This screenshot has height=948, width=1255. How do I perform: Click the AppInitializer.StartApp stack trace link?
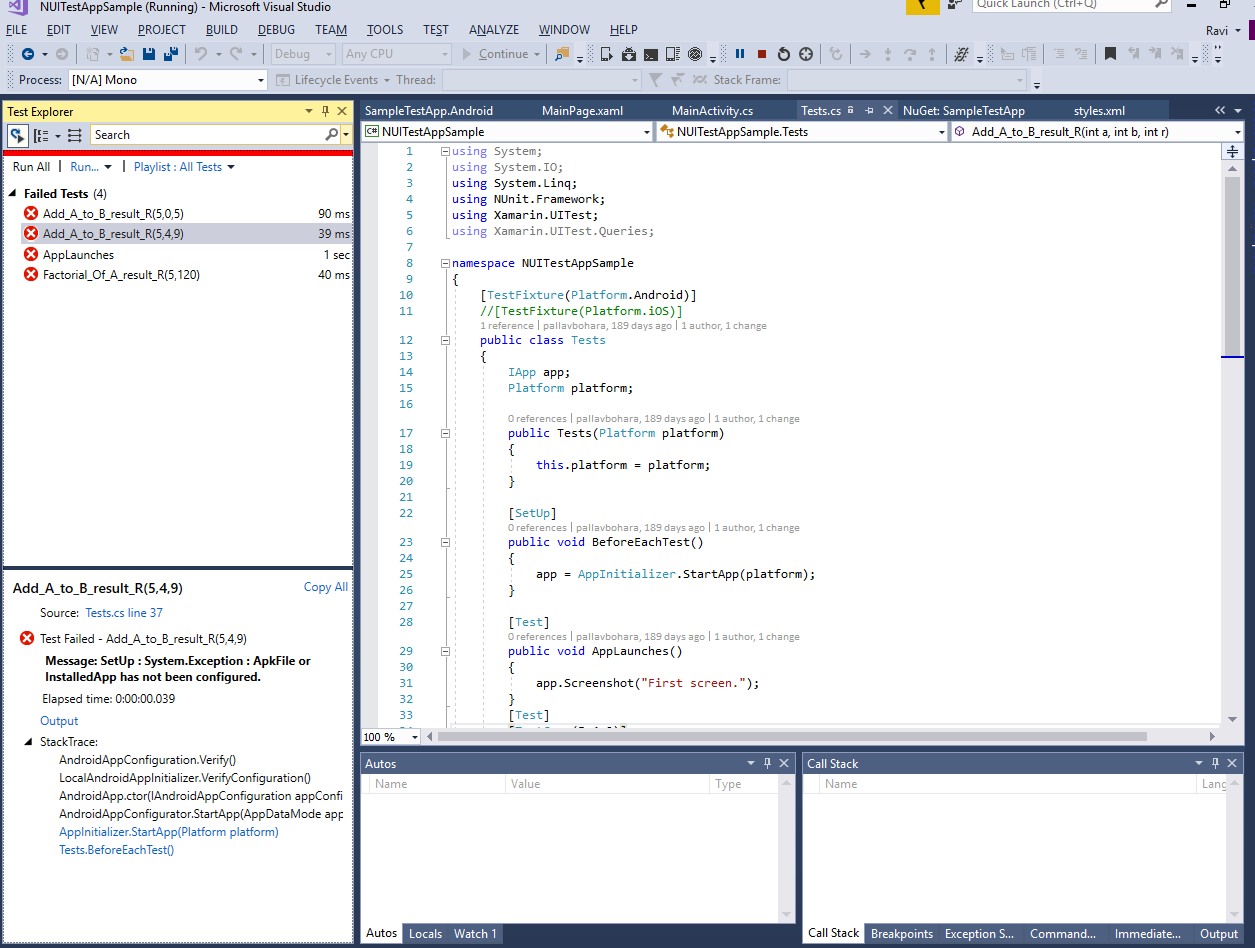(x=169, y=832)
